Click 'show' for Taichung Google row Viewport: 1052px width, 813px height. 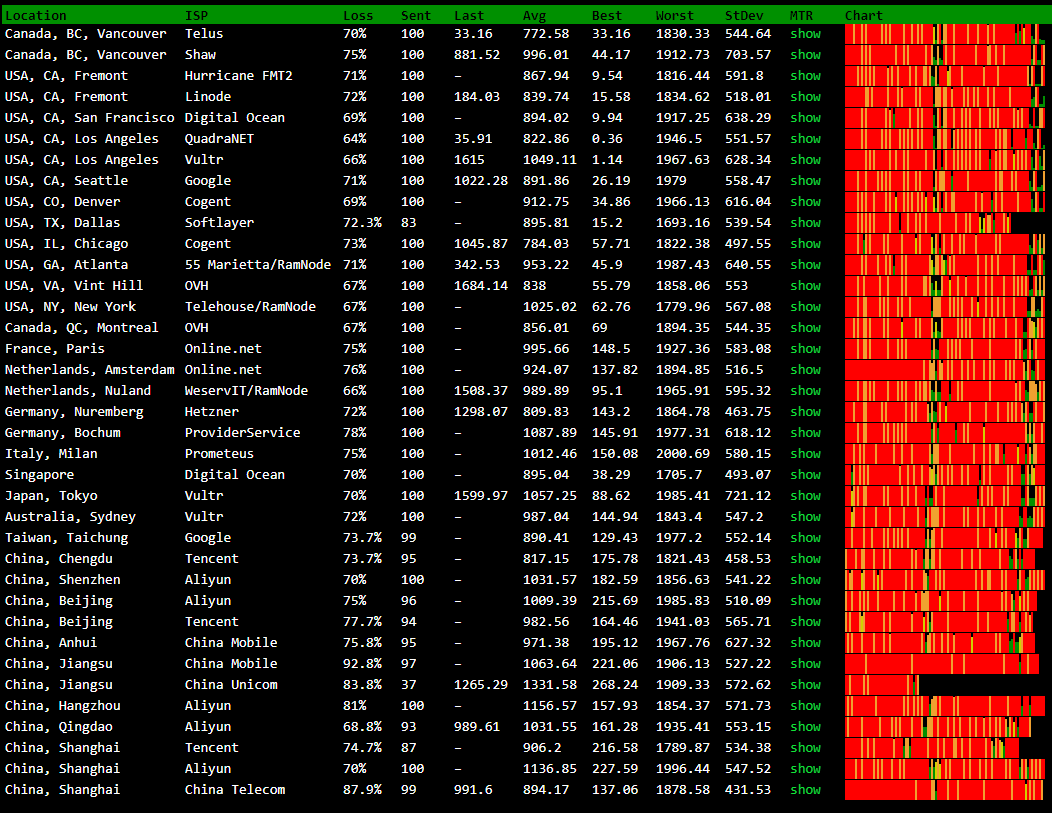click(805, 537)
